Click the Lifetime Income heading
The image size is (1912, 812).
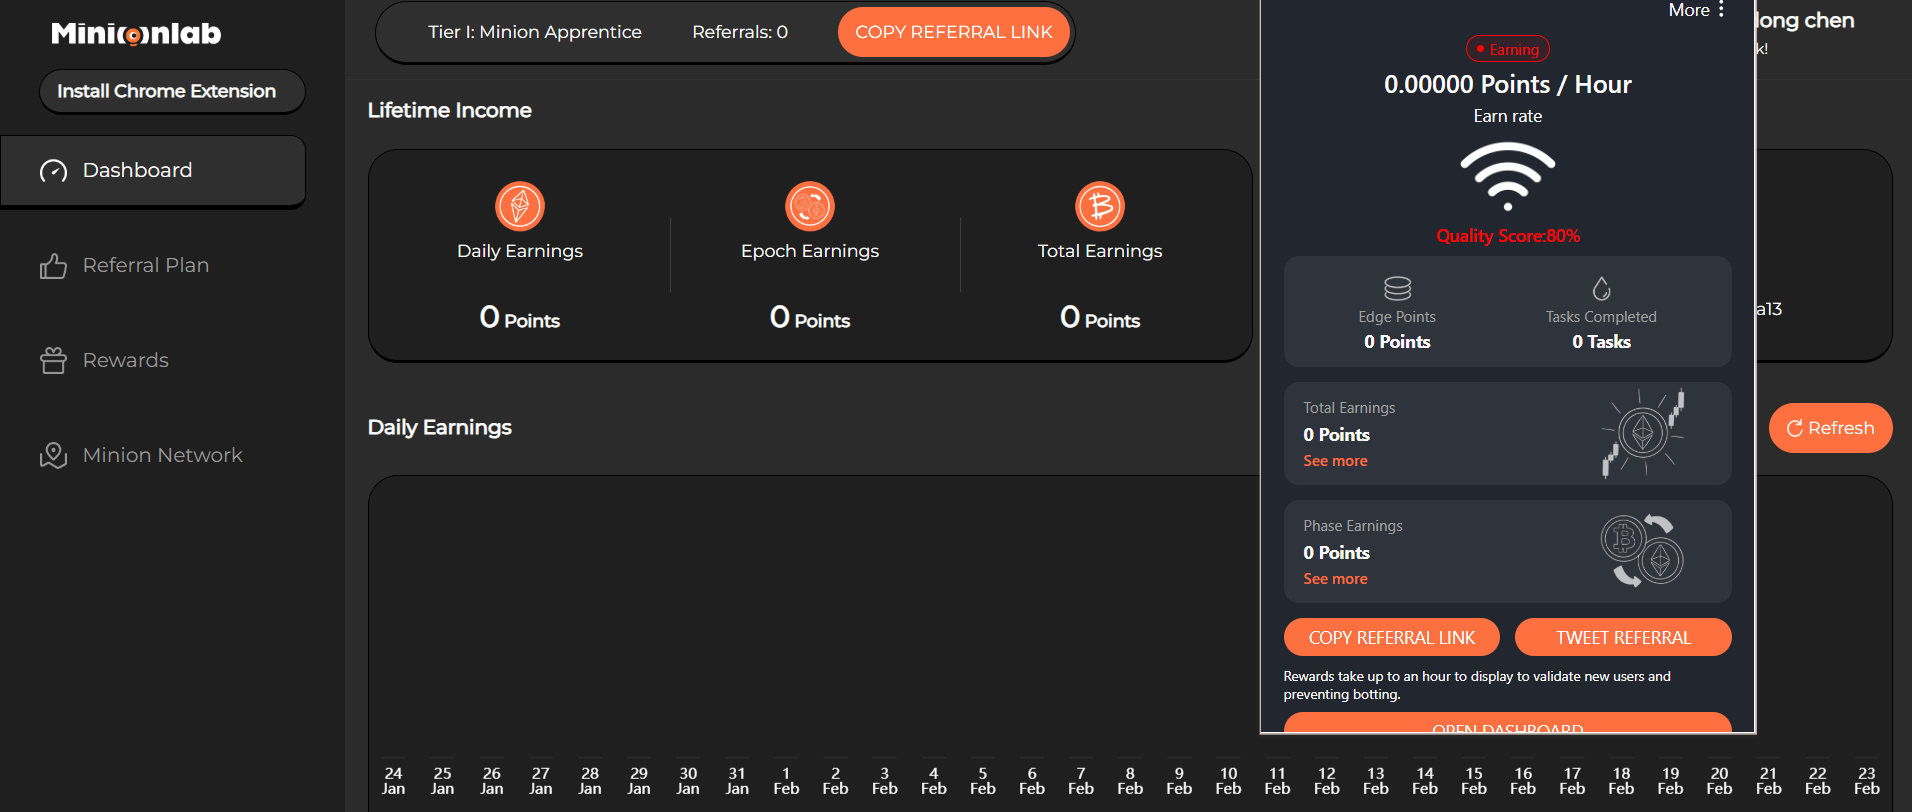coord(450,110)
